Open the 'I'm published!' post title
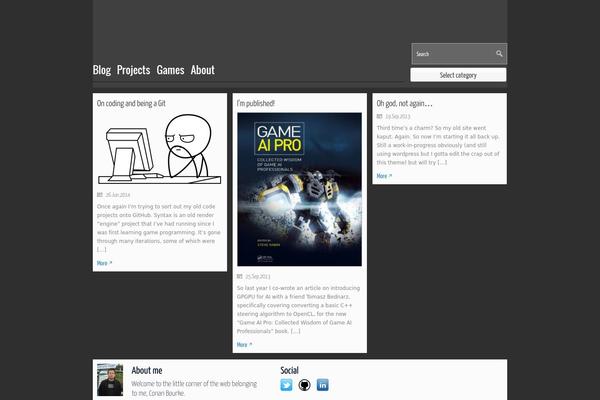The height and width of the screenshot is (400, 600). (x=256, y=103)
